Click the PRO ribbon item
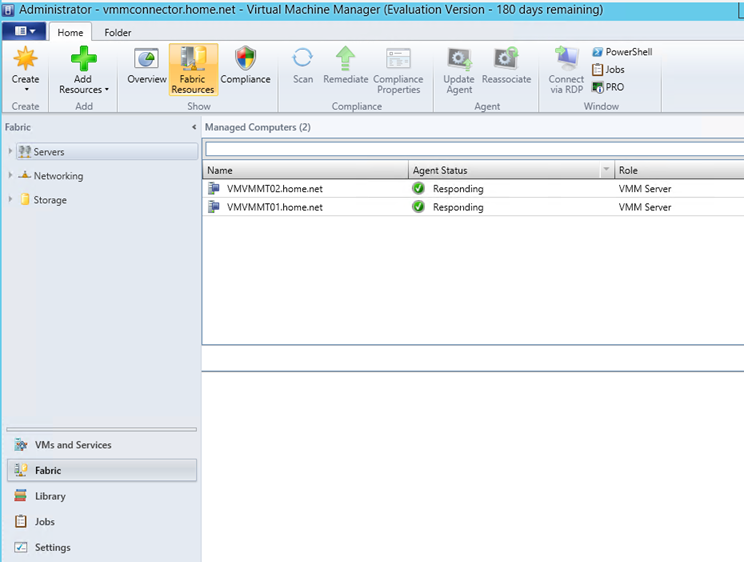This screenshot has width=744, height=562. coord(608,87)
